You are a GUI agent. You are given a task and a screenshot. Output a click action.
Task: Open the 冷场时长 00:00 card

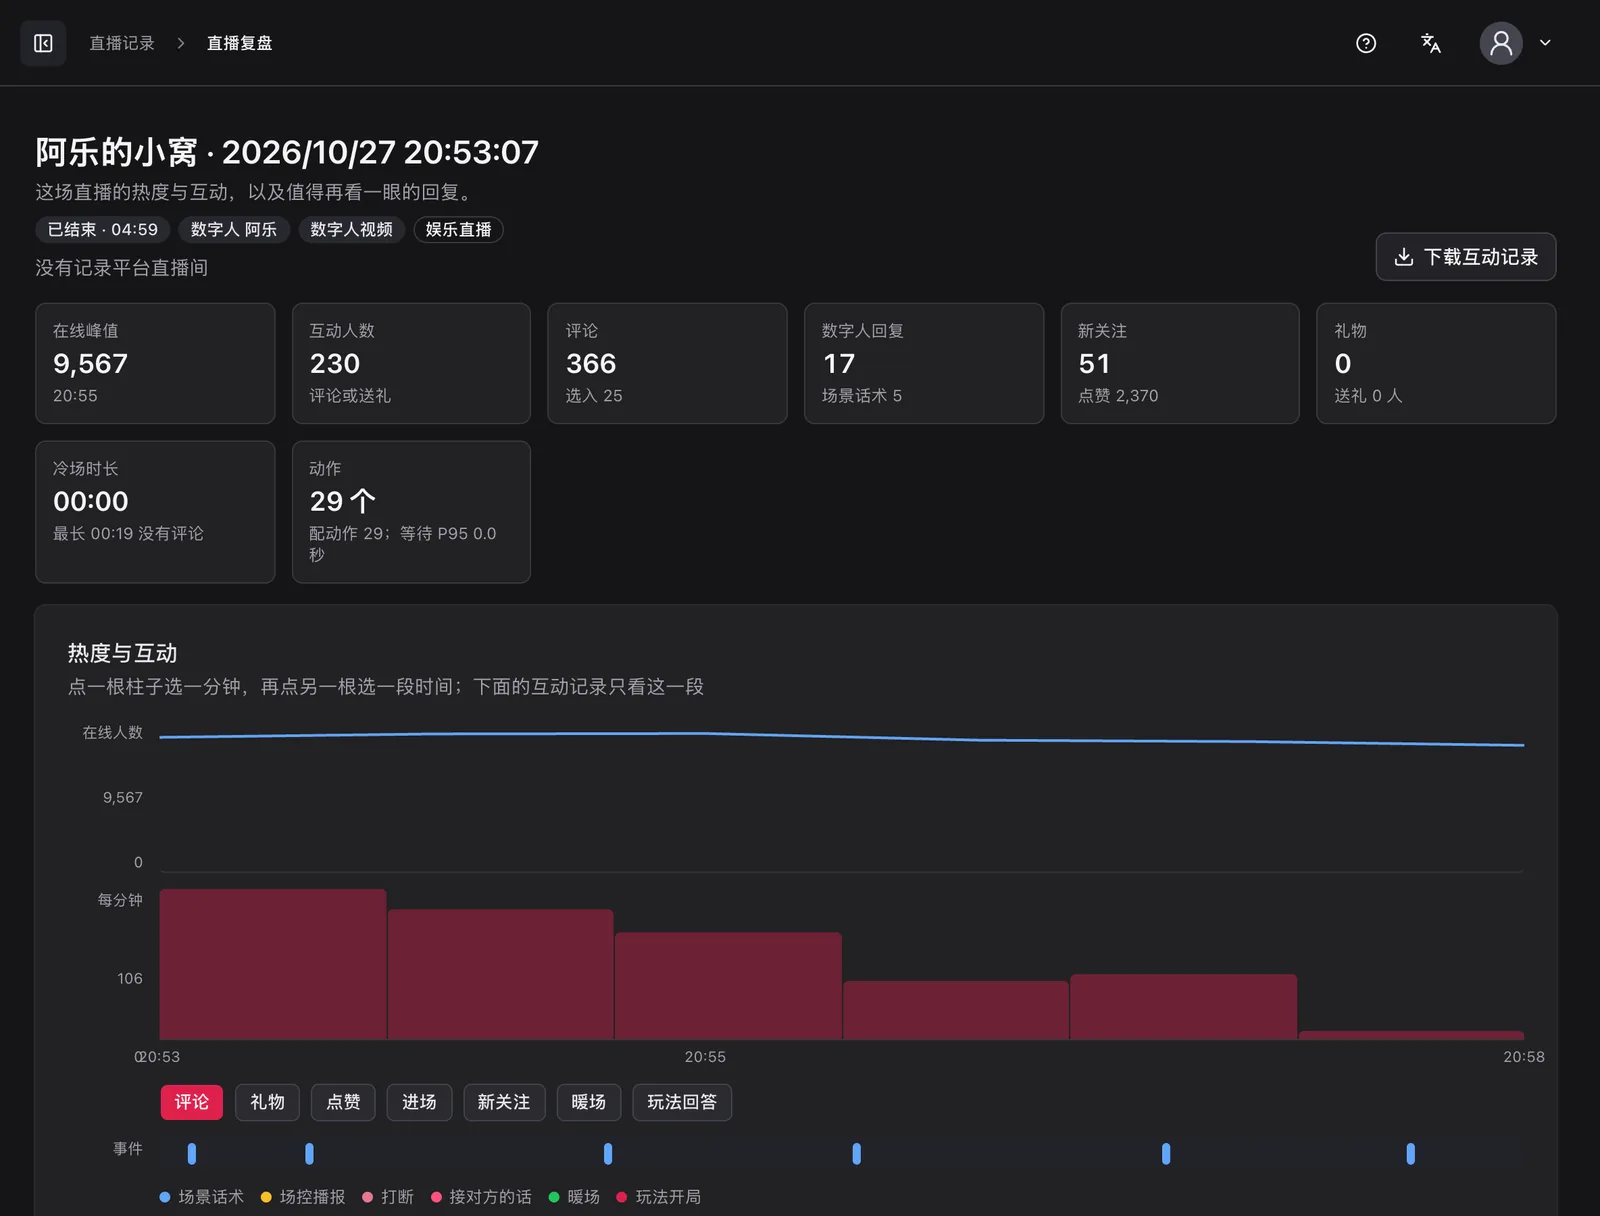(155, 512)
